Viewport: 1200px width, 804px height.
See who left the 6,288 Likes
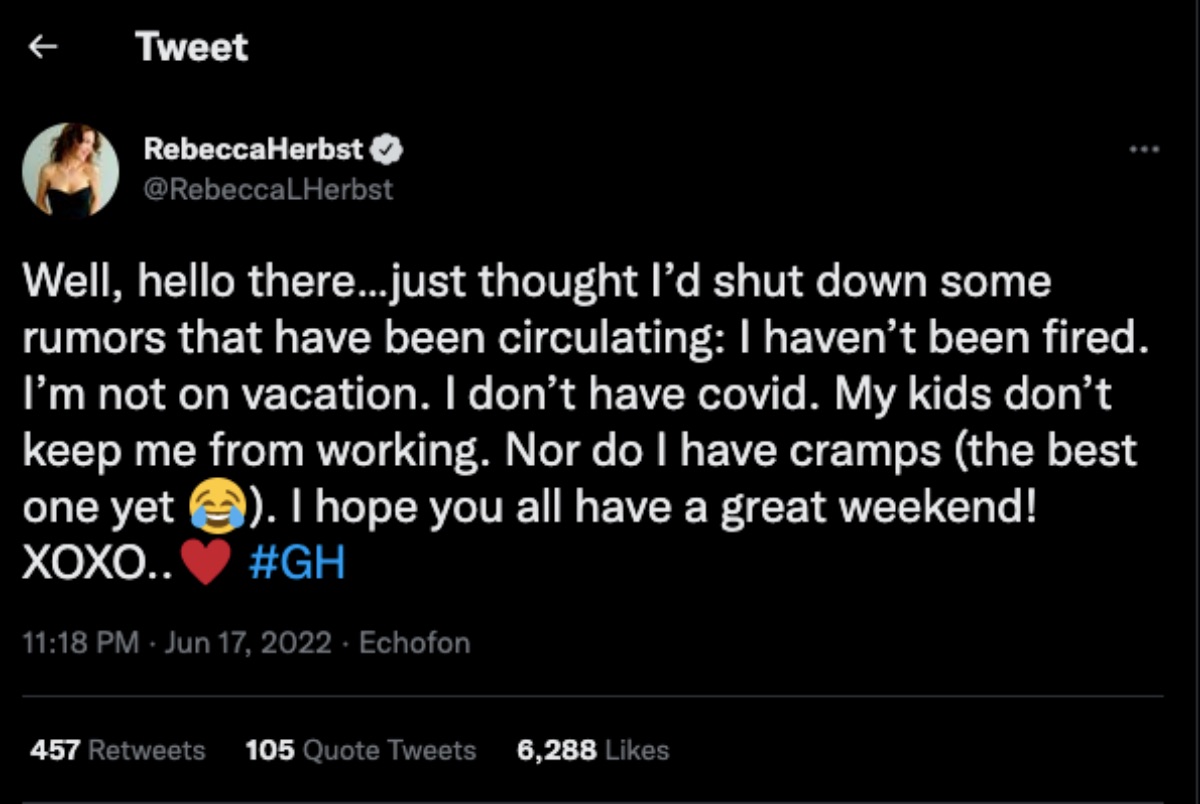point(592,750)
